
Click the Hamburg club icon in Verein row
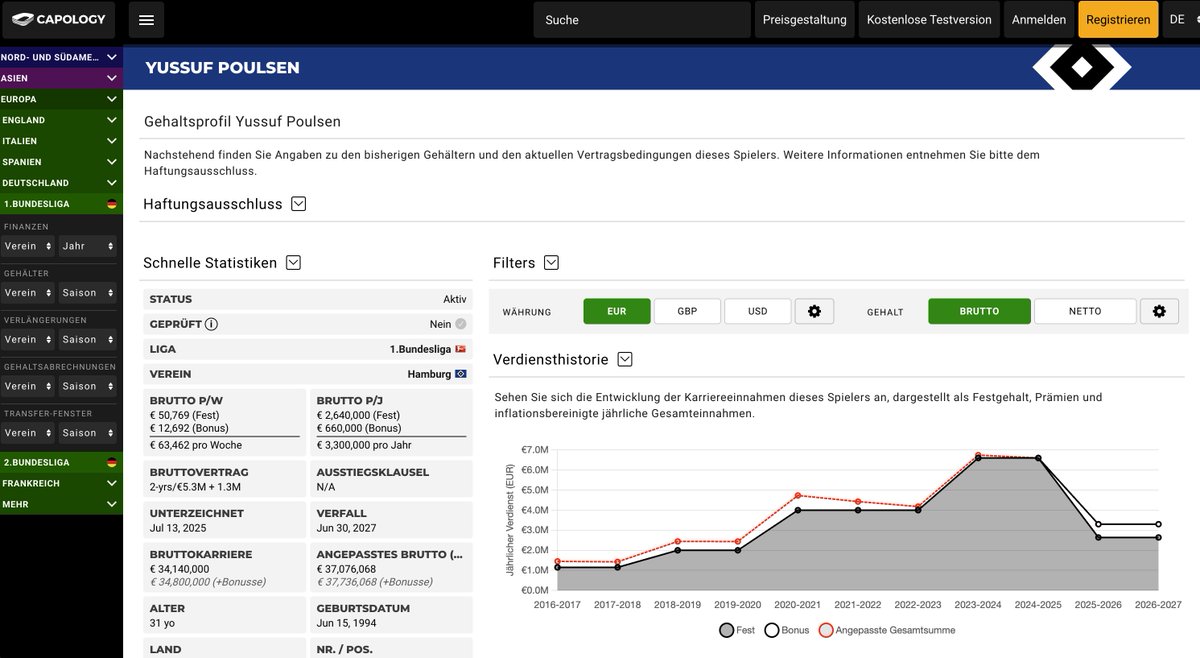pyautogui.click(x=460, y=374)
